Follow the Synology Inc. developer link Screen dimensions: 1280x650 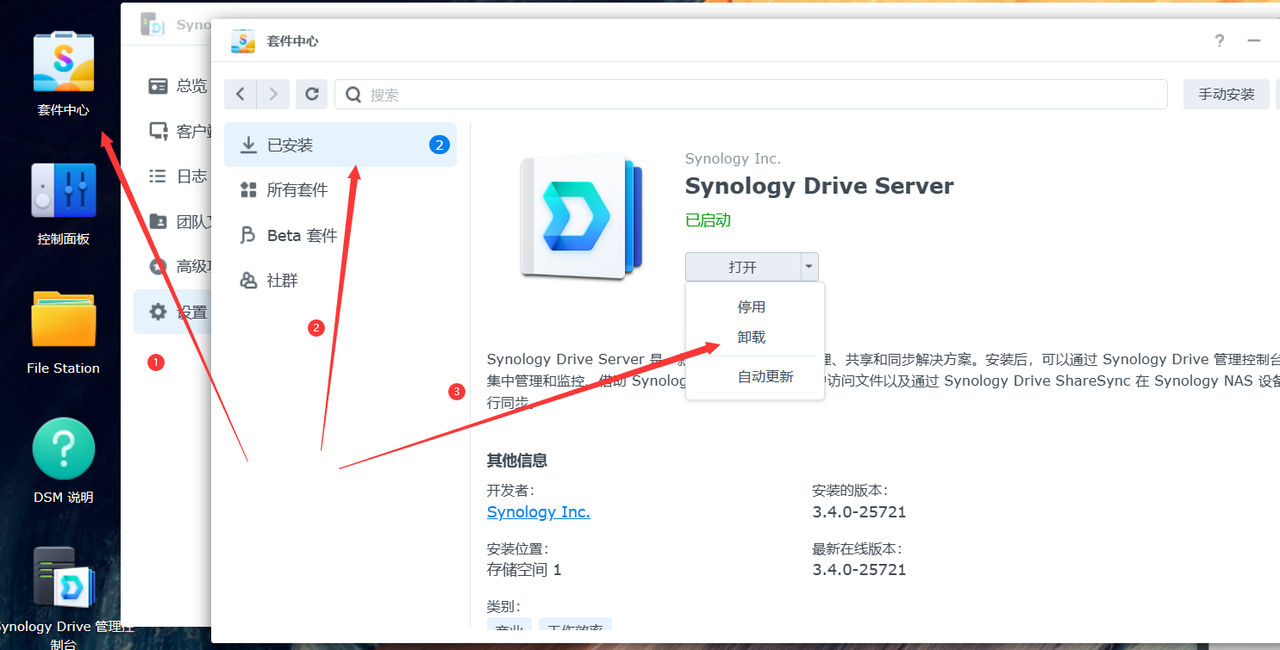point(538,512)
